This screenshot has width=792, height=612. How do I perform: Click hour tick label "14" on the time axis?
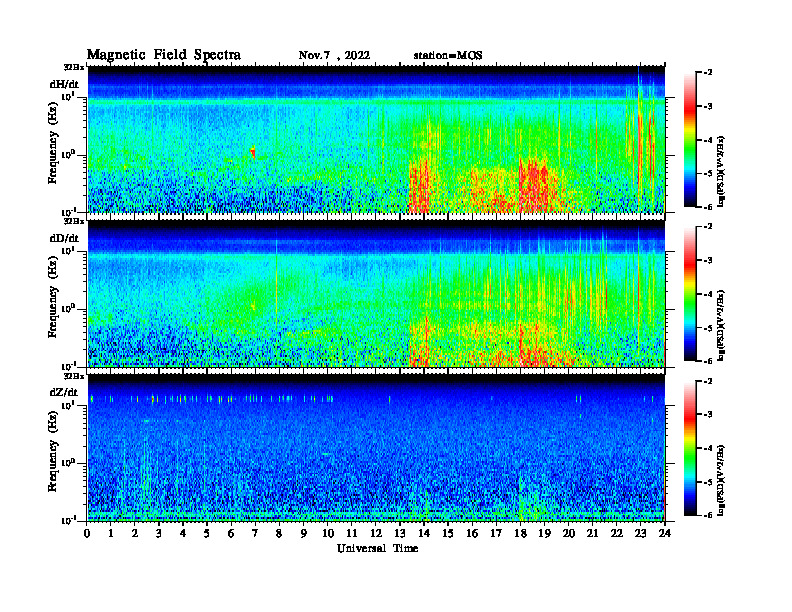click(424, 533)
